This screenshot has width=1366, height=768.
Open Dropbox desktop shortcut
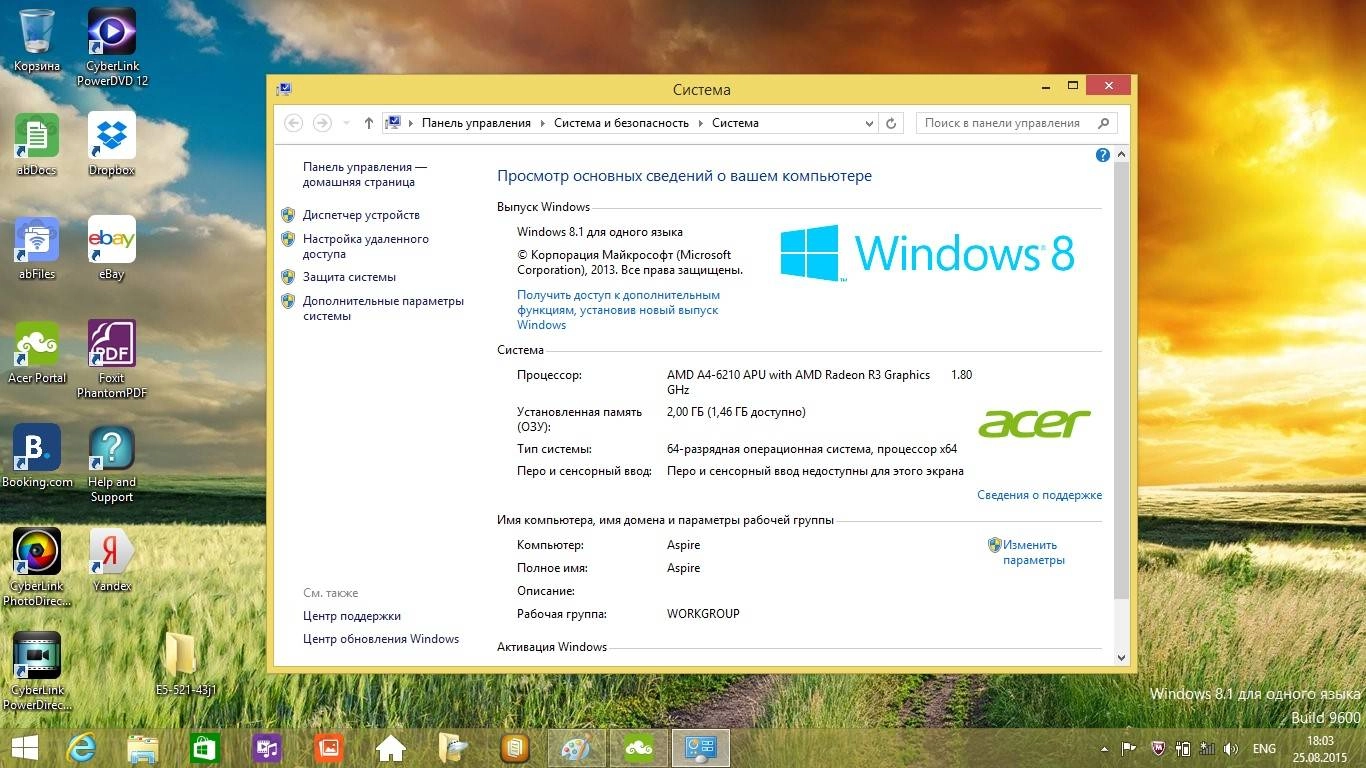(x=112, y=144)
